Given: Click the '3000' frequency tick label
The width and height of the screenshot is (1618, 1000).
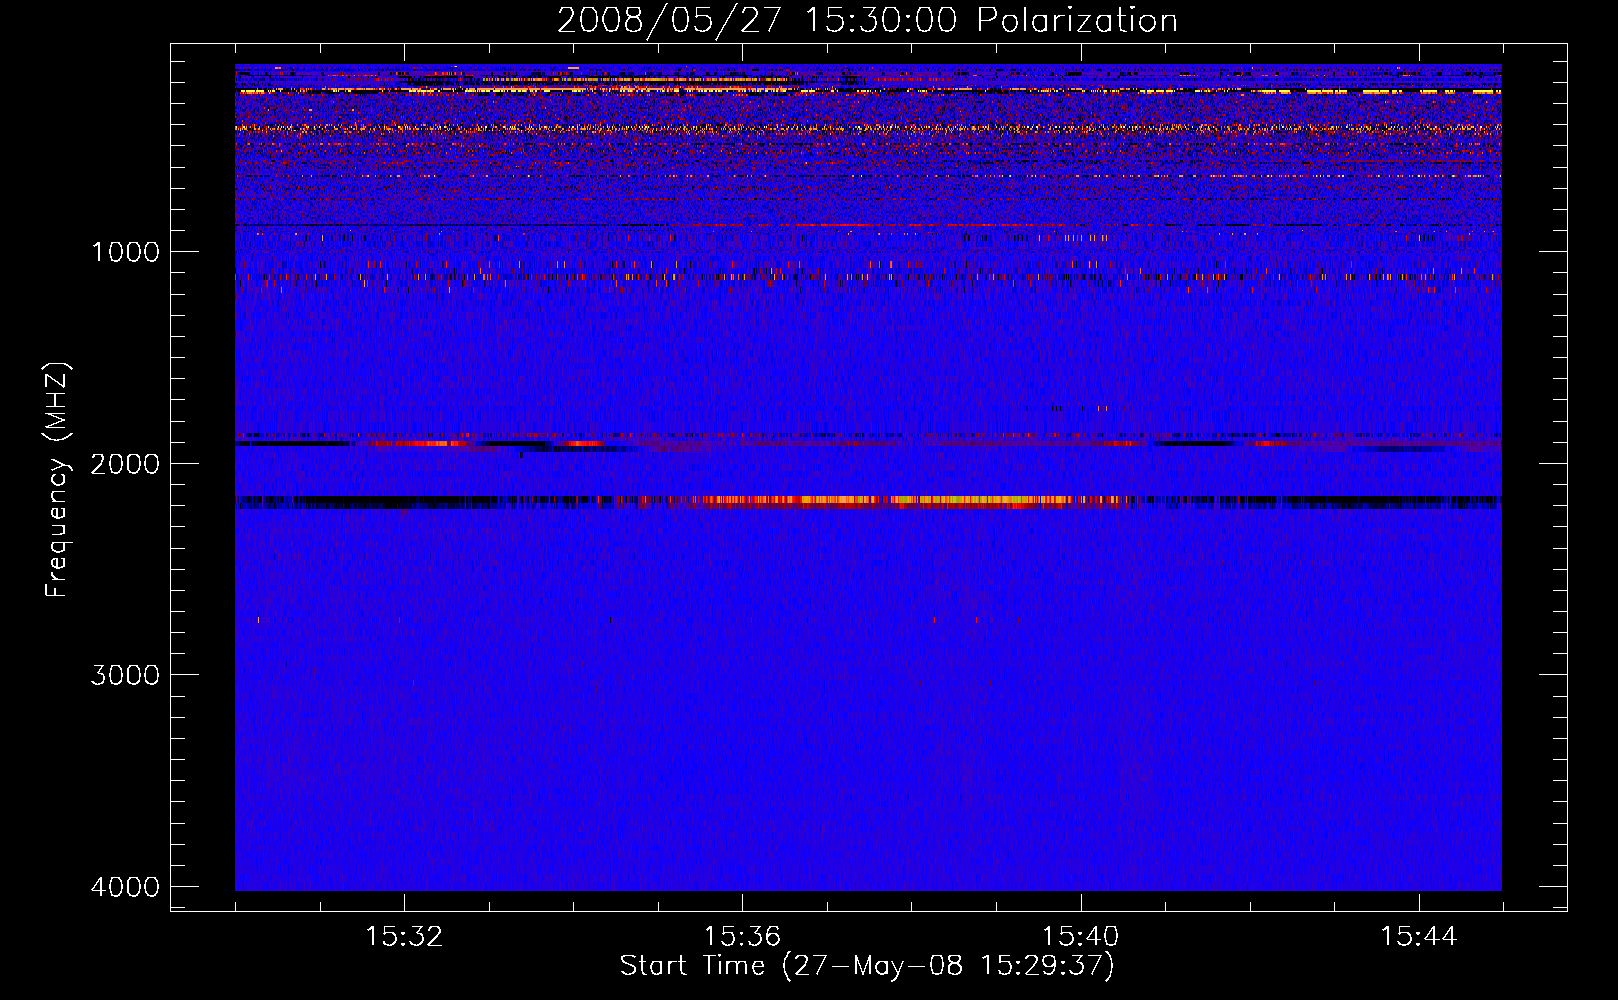Looking at the screenshot, I should 125,675.
